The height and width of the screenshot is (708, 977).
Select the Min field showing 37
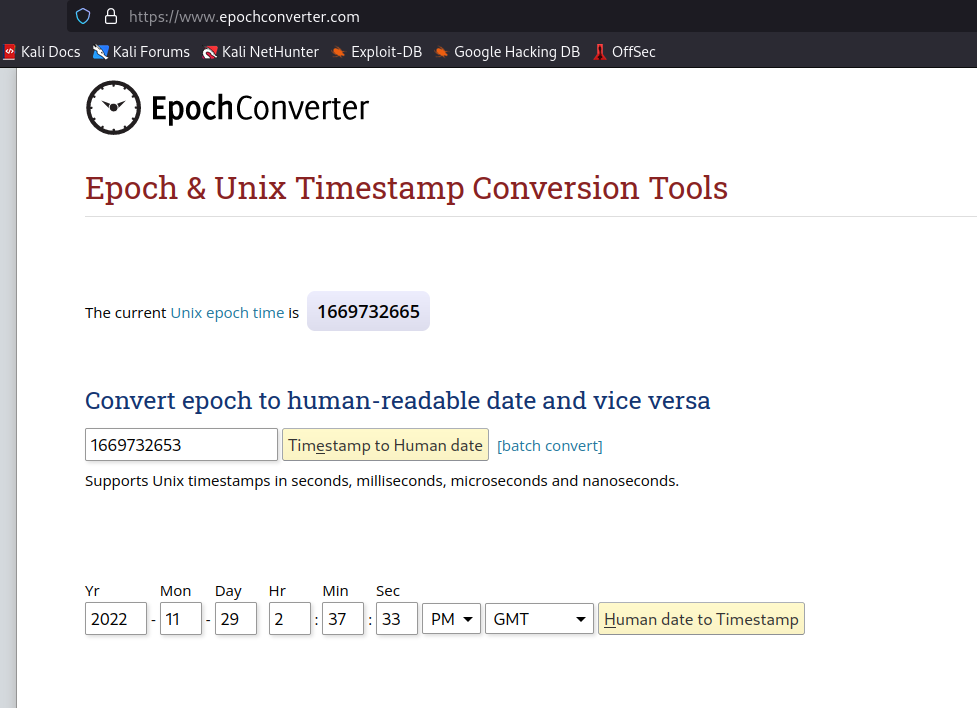342,619
